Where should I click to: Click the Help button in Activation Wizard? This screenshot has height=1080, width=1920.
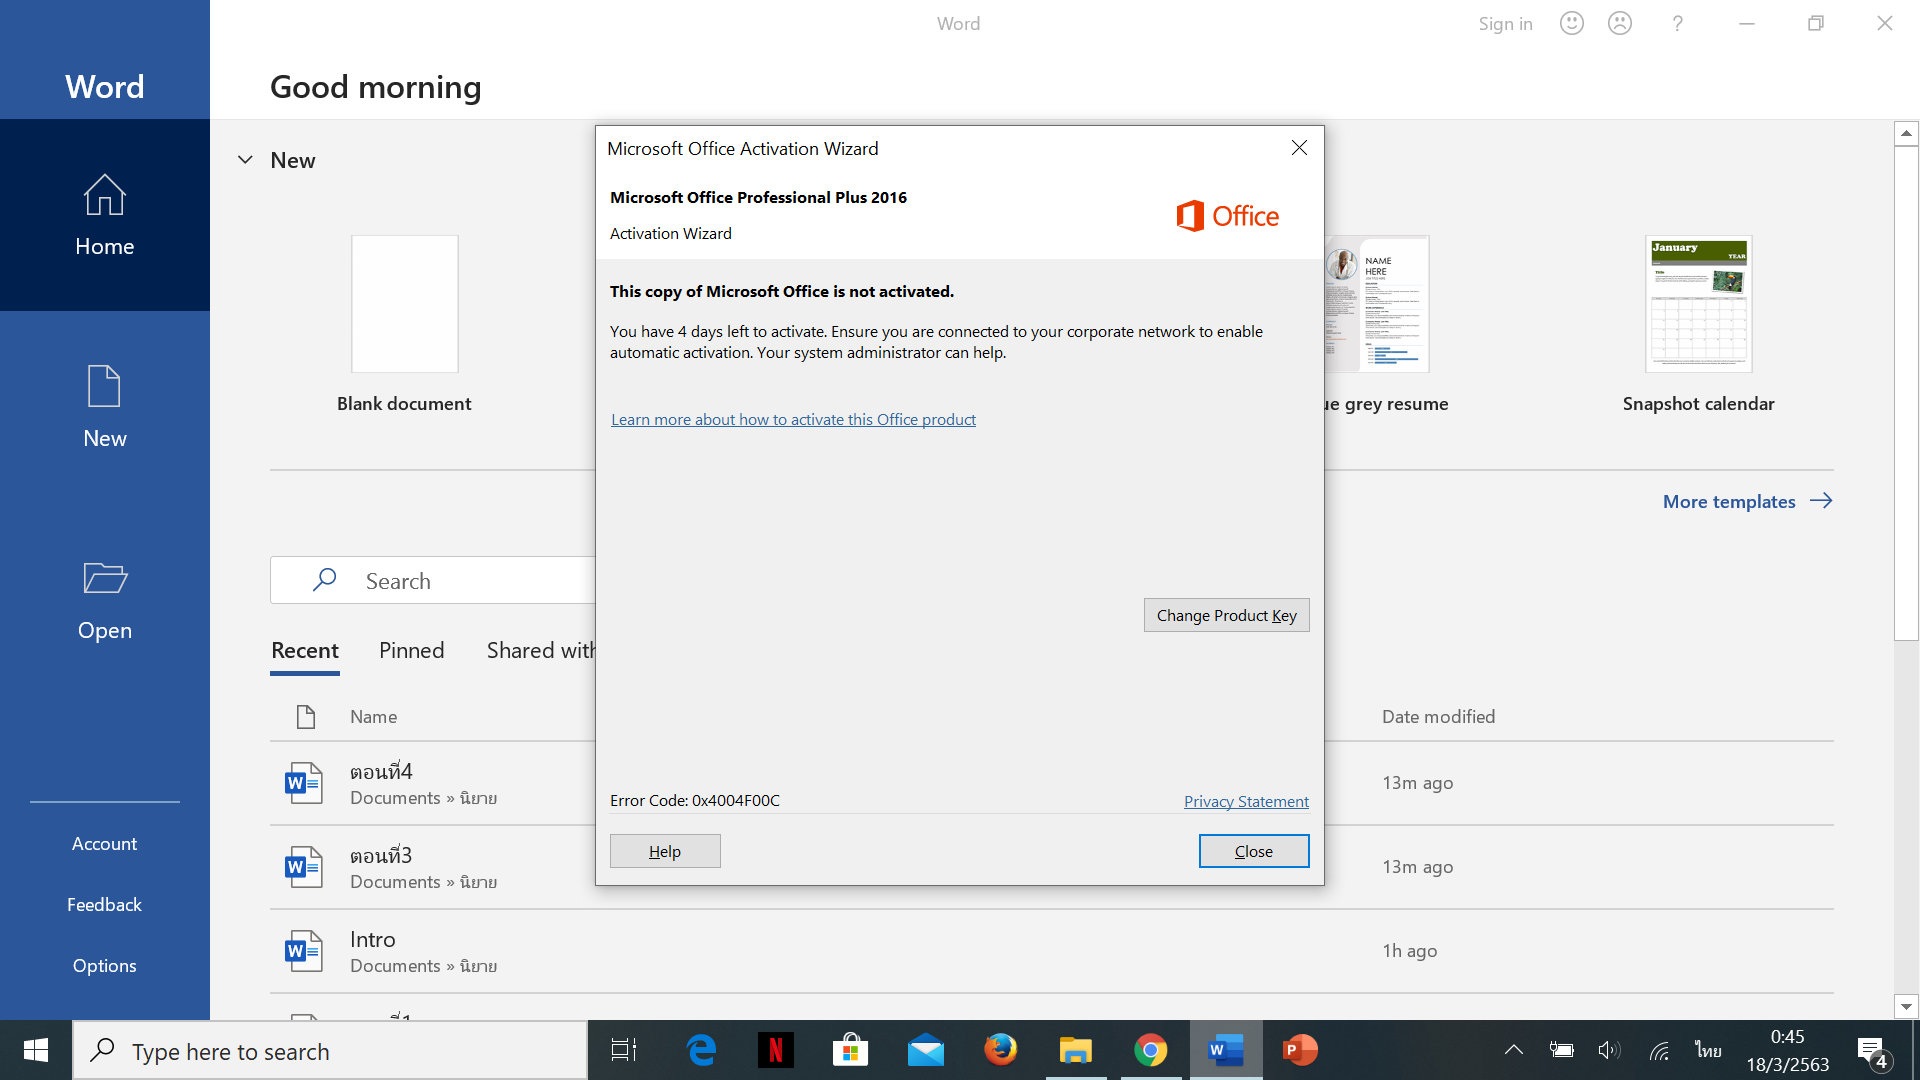[x=665, y=851]
